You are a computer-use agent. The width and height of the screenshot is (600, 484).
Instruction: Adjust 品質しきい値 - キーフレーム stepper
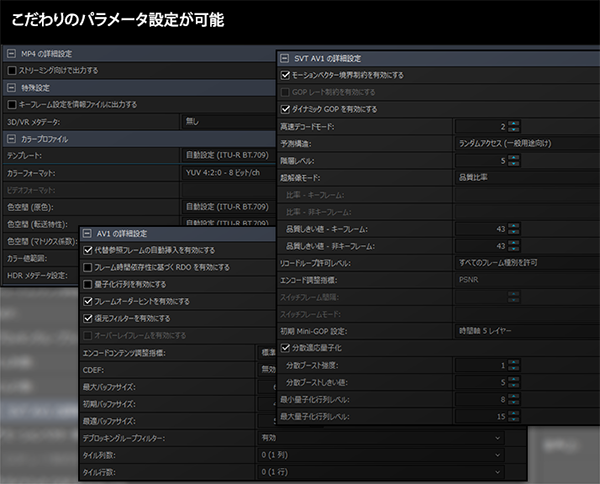tap(514, 229)
